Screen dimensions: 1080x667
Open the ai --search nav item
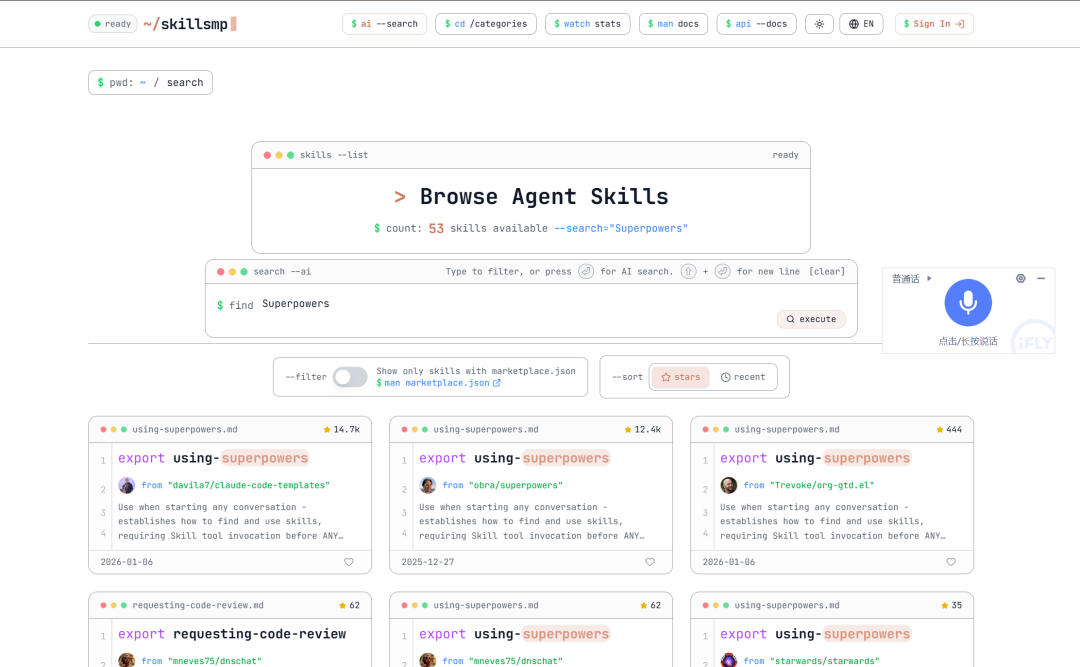(x=384, y=24)
